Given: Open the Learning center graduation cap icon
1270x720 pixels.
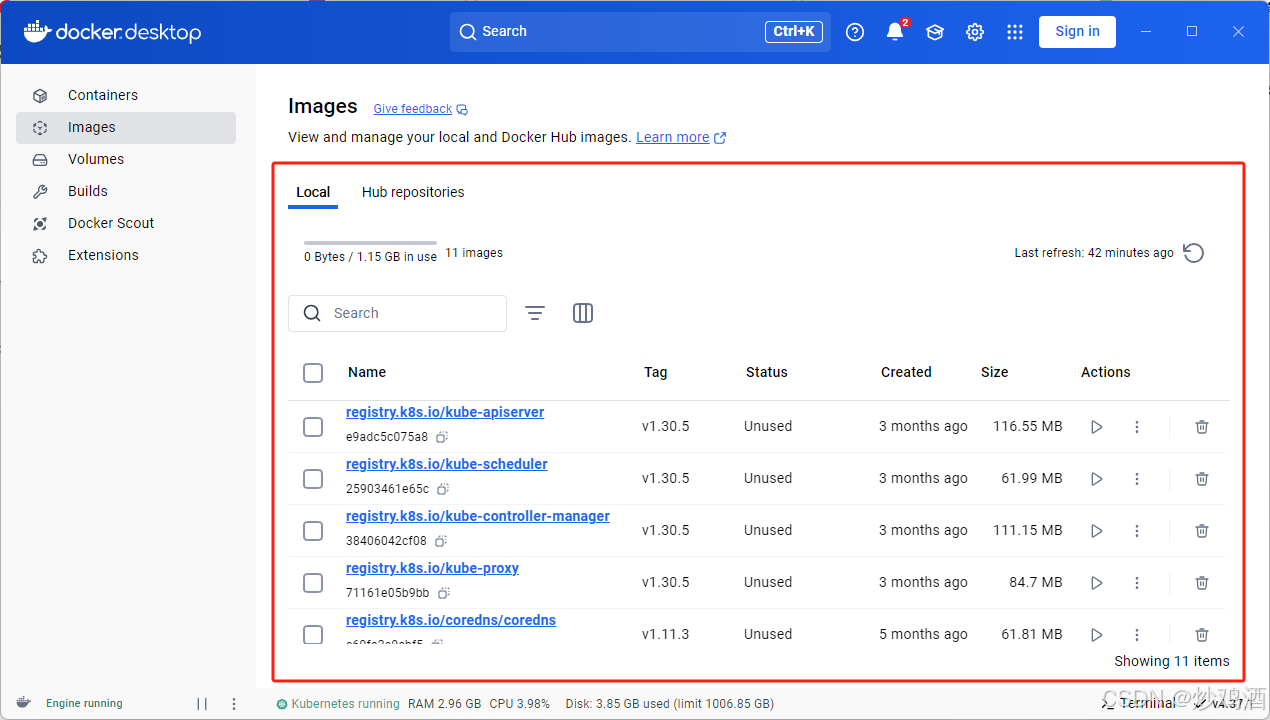Looking at the screenshot, I should (935, 32).
